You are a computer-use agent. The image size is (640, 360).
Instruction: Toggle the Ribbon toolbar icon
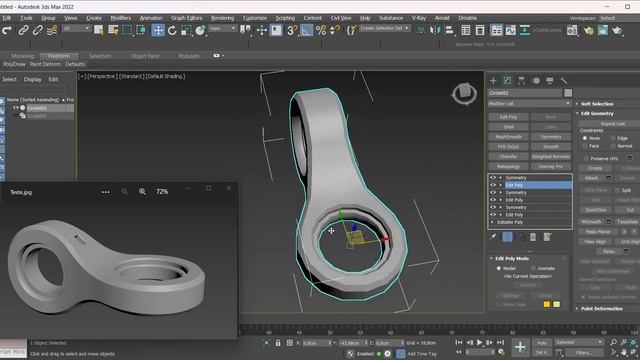[x=496, y=30]
